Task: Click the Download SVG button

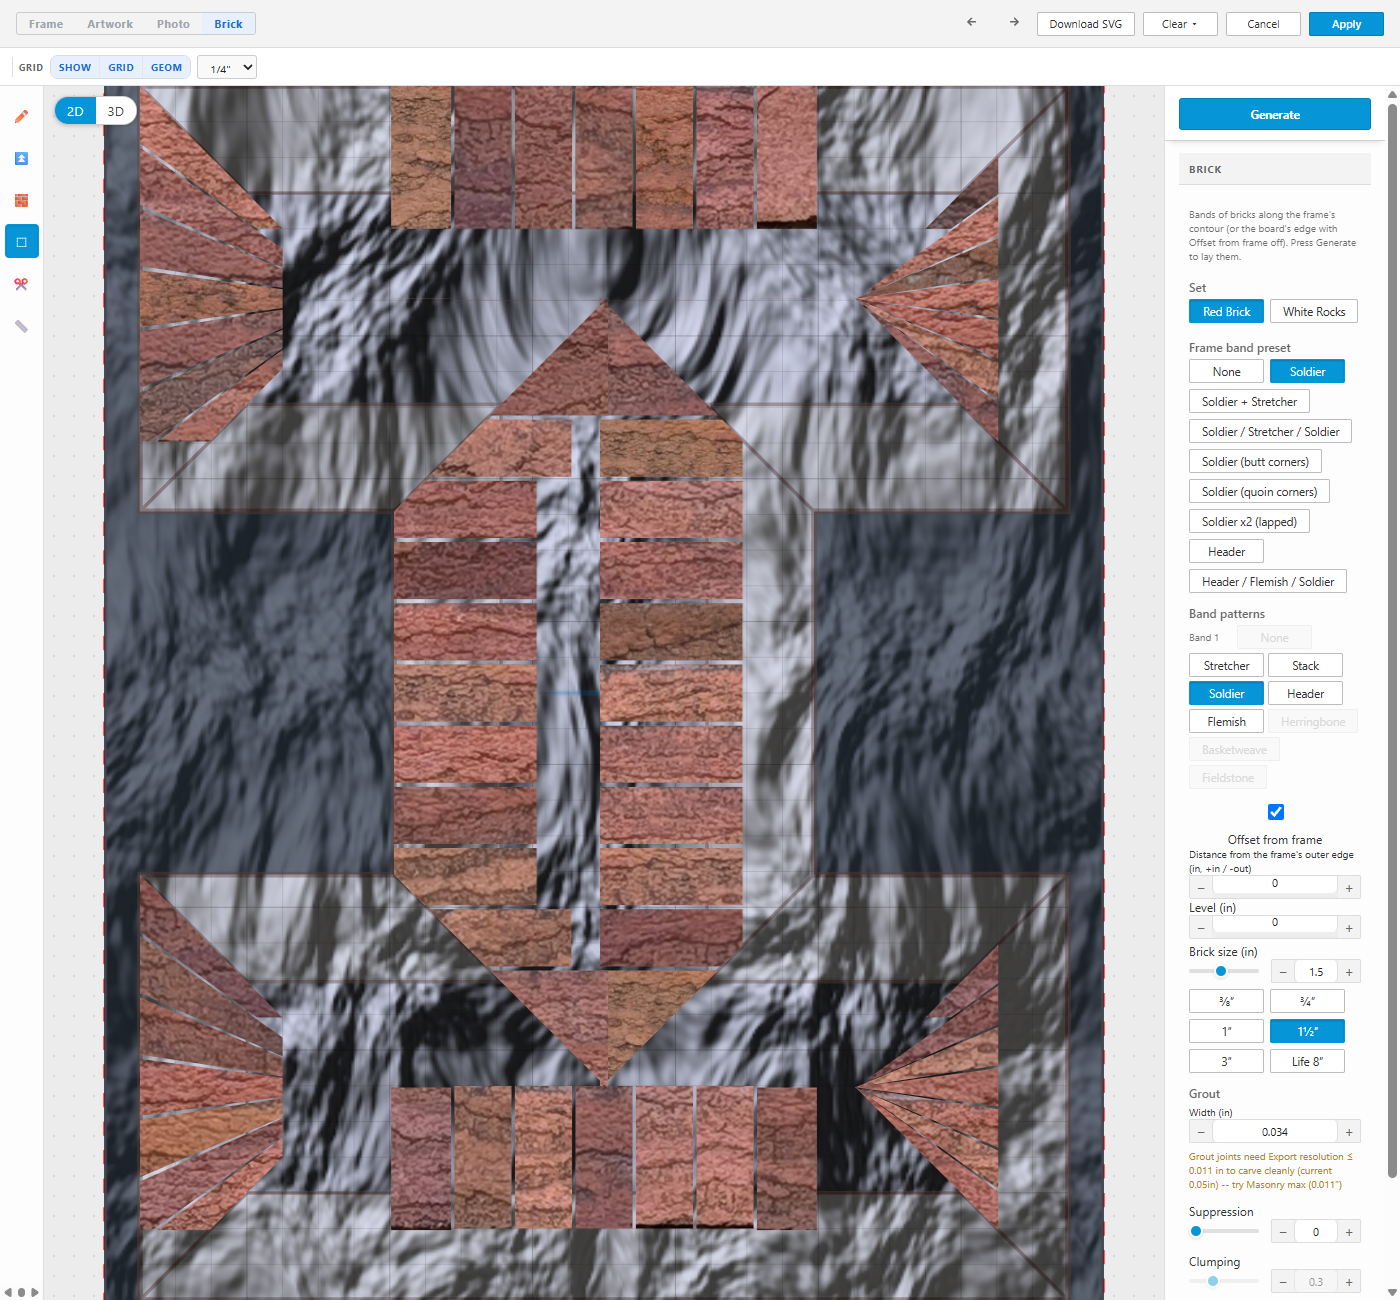Action: [1086, 24]
